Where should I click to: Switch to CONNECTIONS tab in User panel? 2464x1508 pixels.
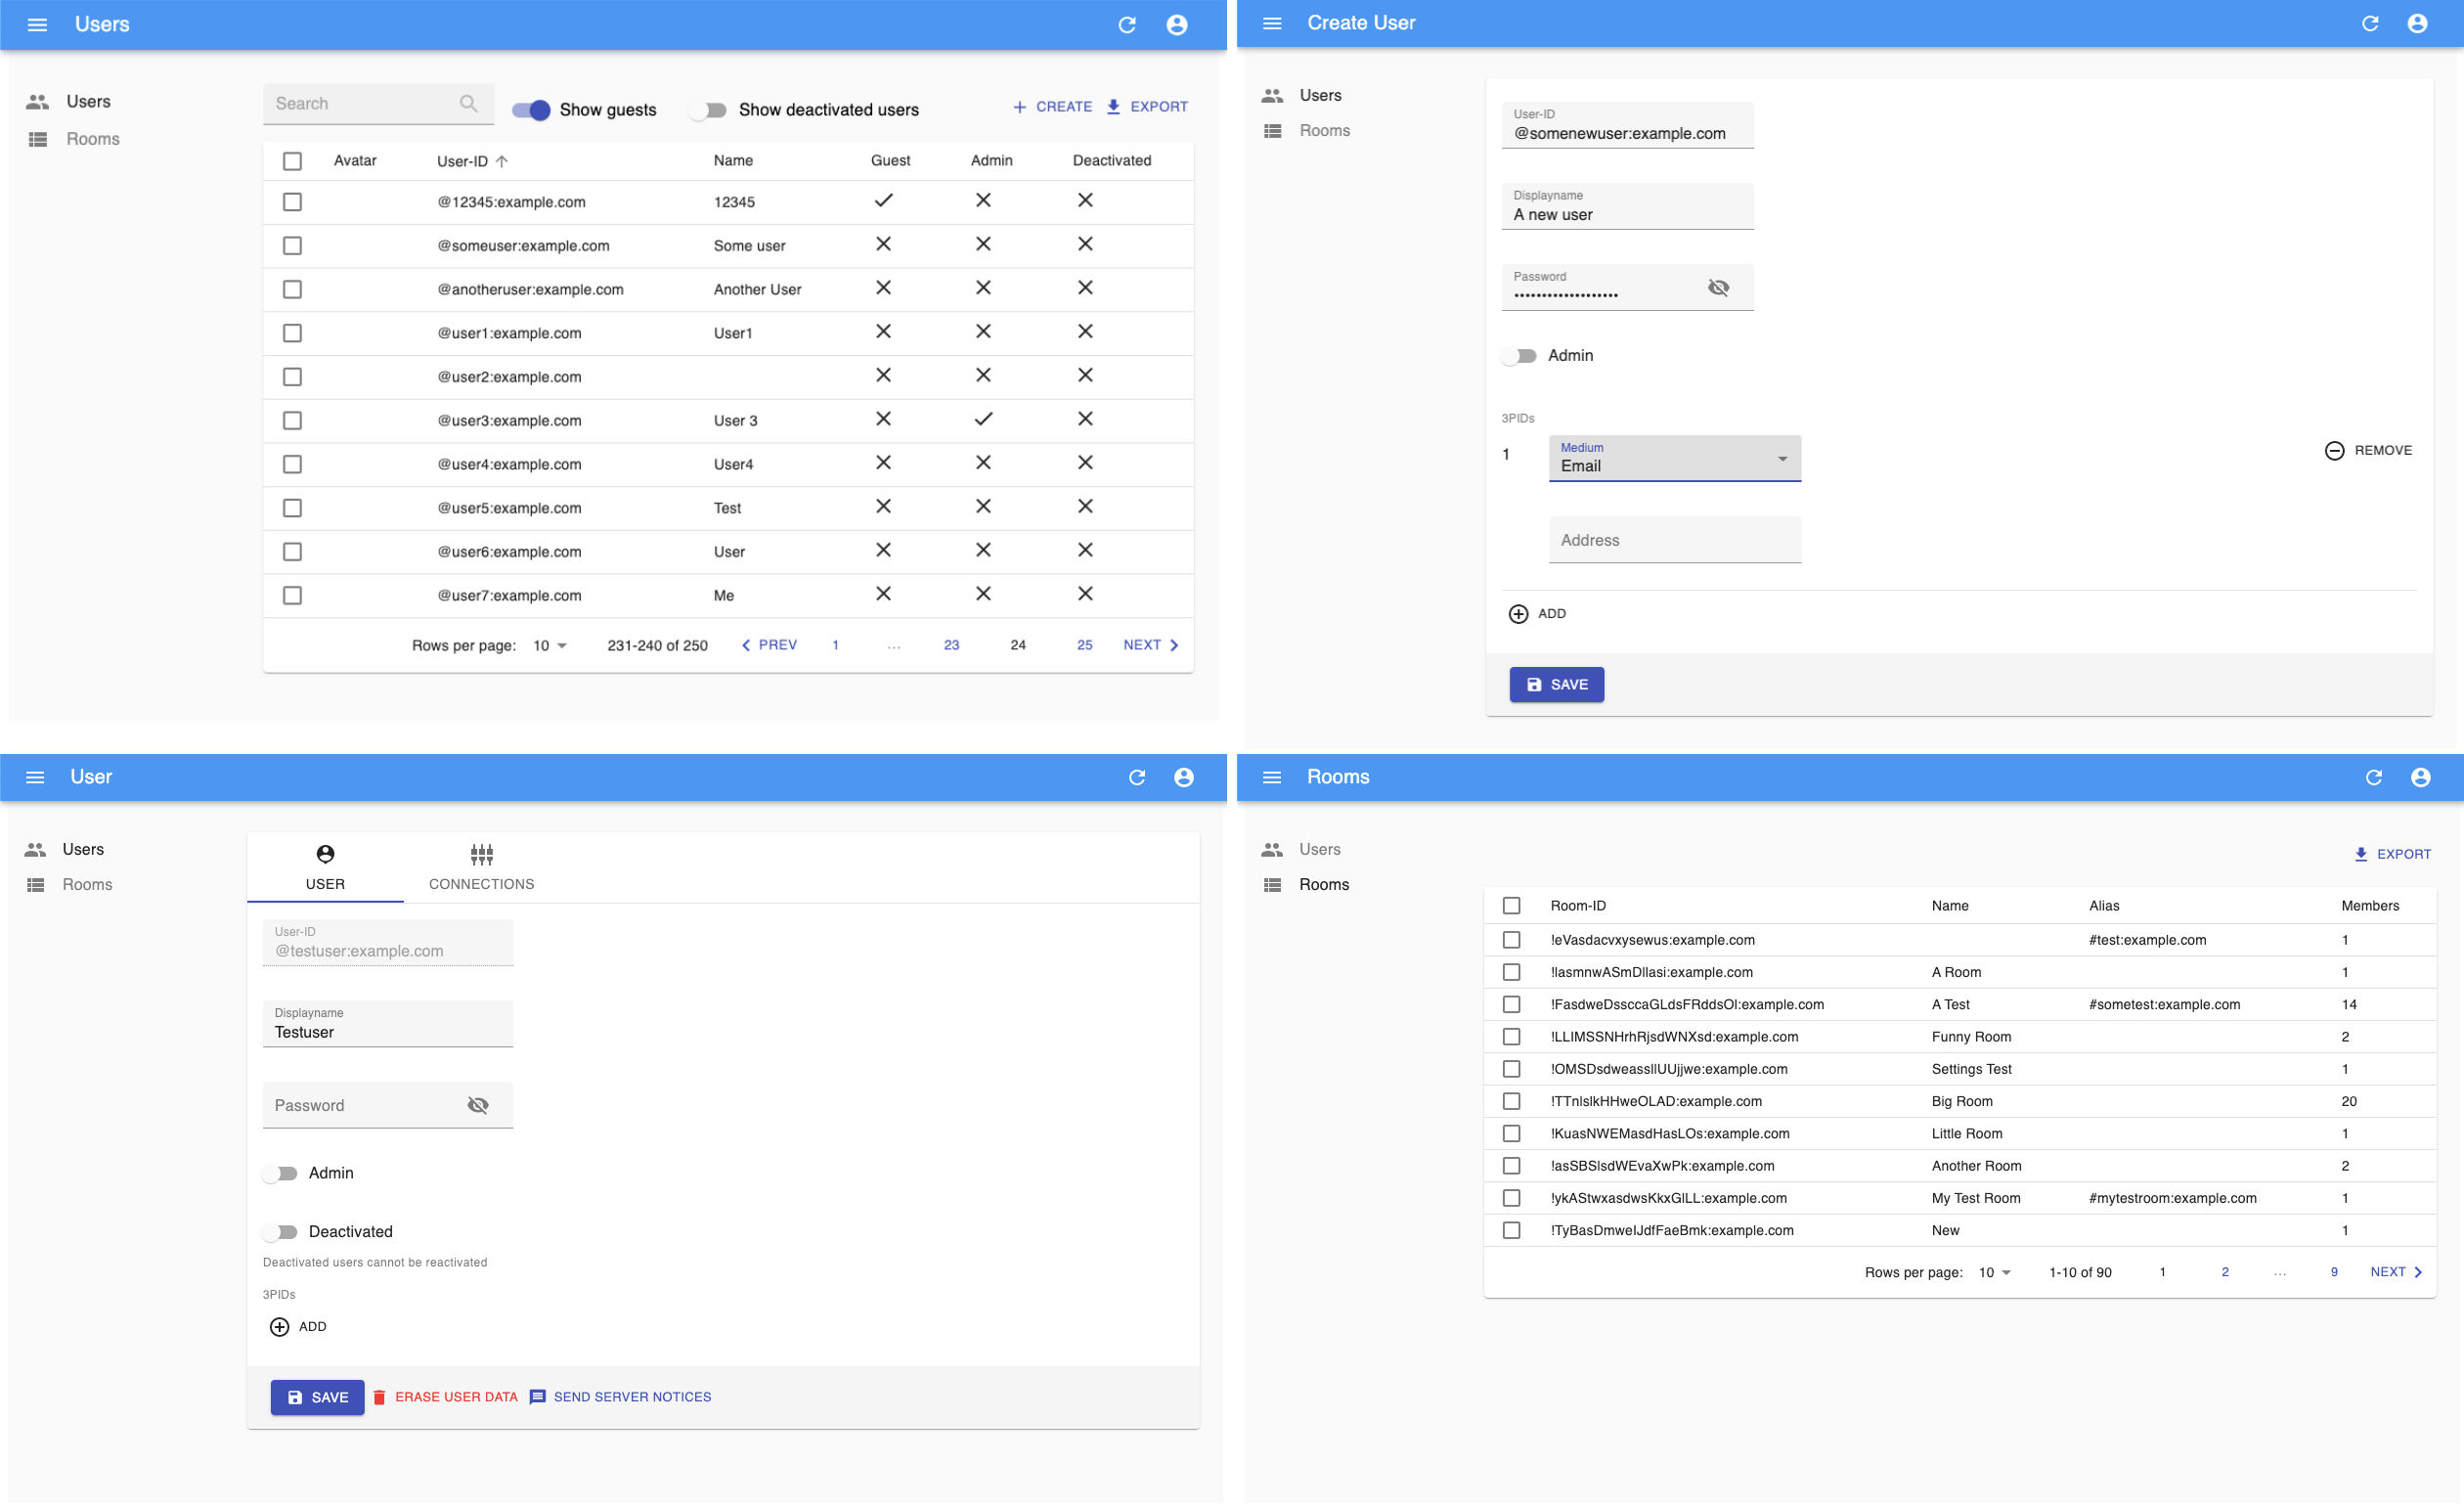pyautogui.click(x=480, y=865)
